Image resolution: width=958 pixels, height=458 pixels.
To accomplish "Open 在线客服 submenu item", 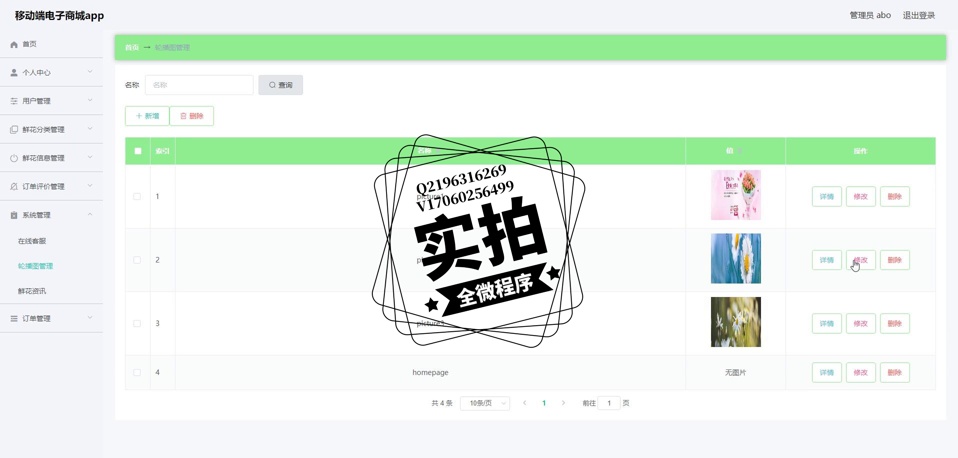I will [x=32, y=241].
